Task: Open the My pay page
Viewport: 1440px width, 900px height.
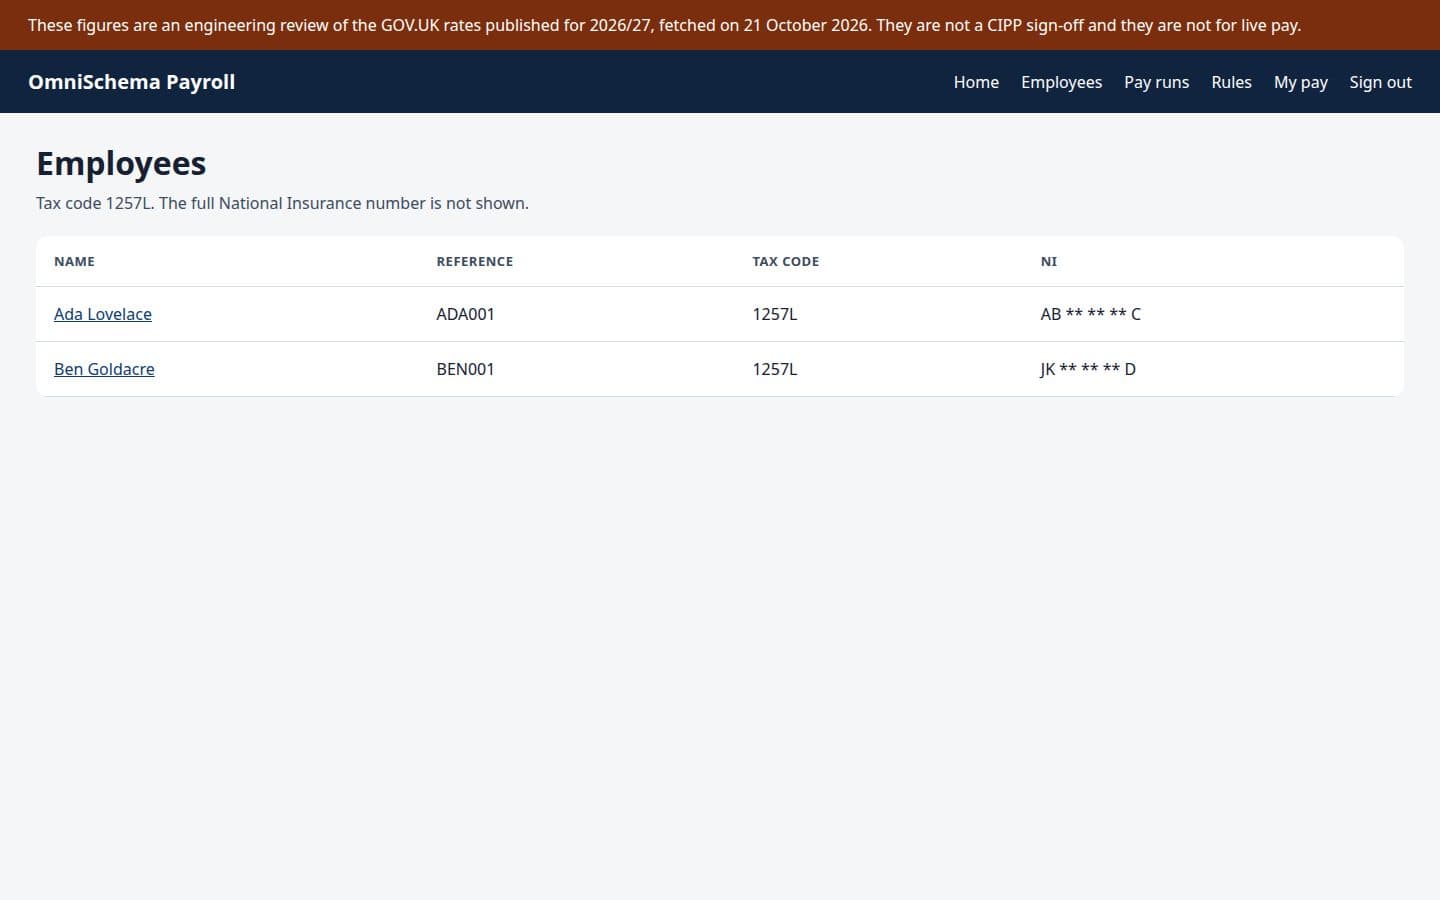Action: pyautogui.click(x=1300, y=82)
